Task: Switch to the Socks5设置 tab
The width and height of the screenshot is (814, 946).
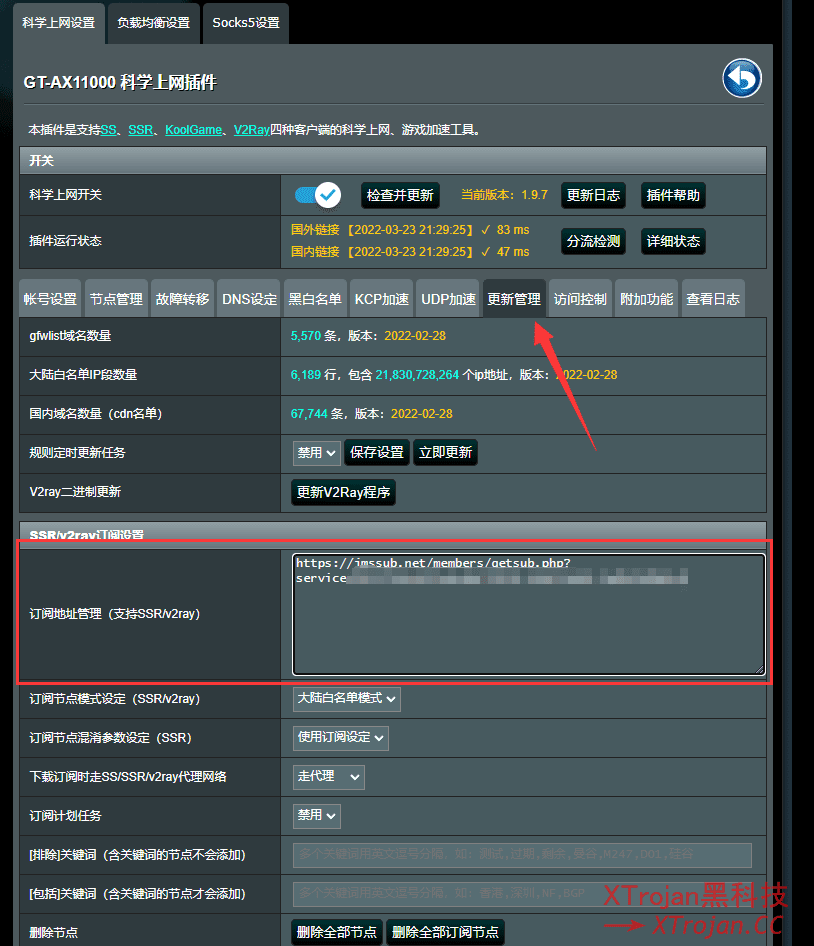Action: (246, 23)
